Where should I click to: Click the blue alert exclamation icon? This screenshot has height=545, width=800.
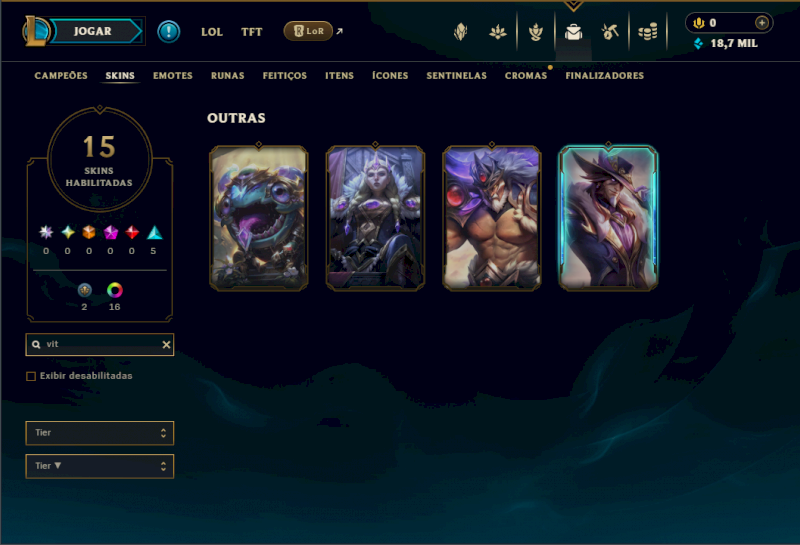[x=168, y=32]
